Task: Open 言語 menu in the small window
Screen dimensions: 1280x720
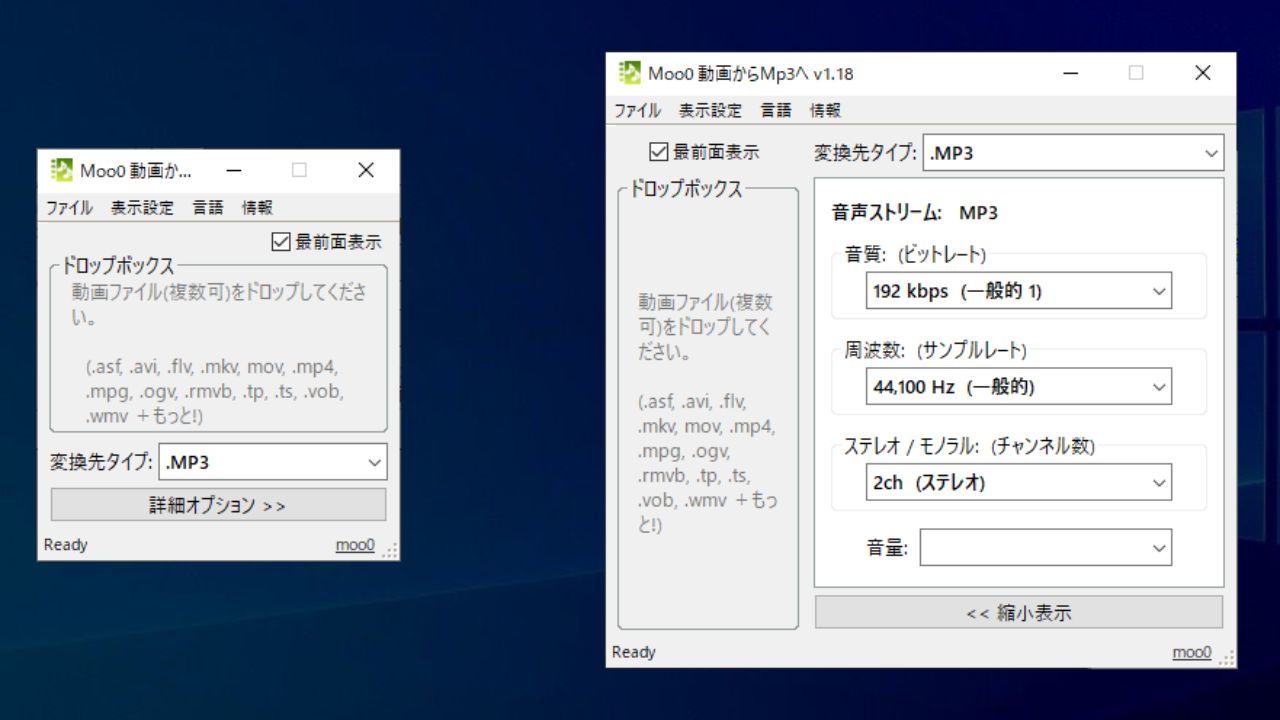Action: pos(208,208)
